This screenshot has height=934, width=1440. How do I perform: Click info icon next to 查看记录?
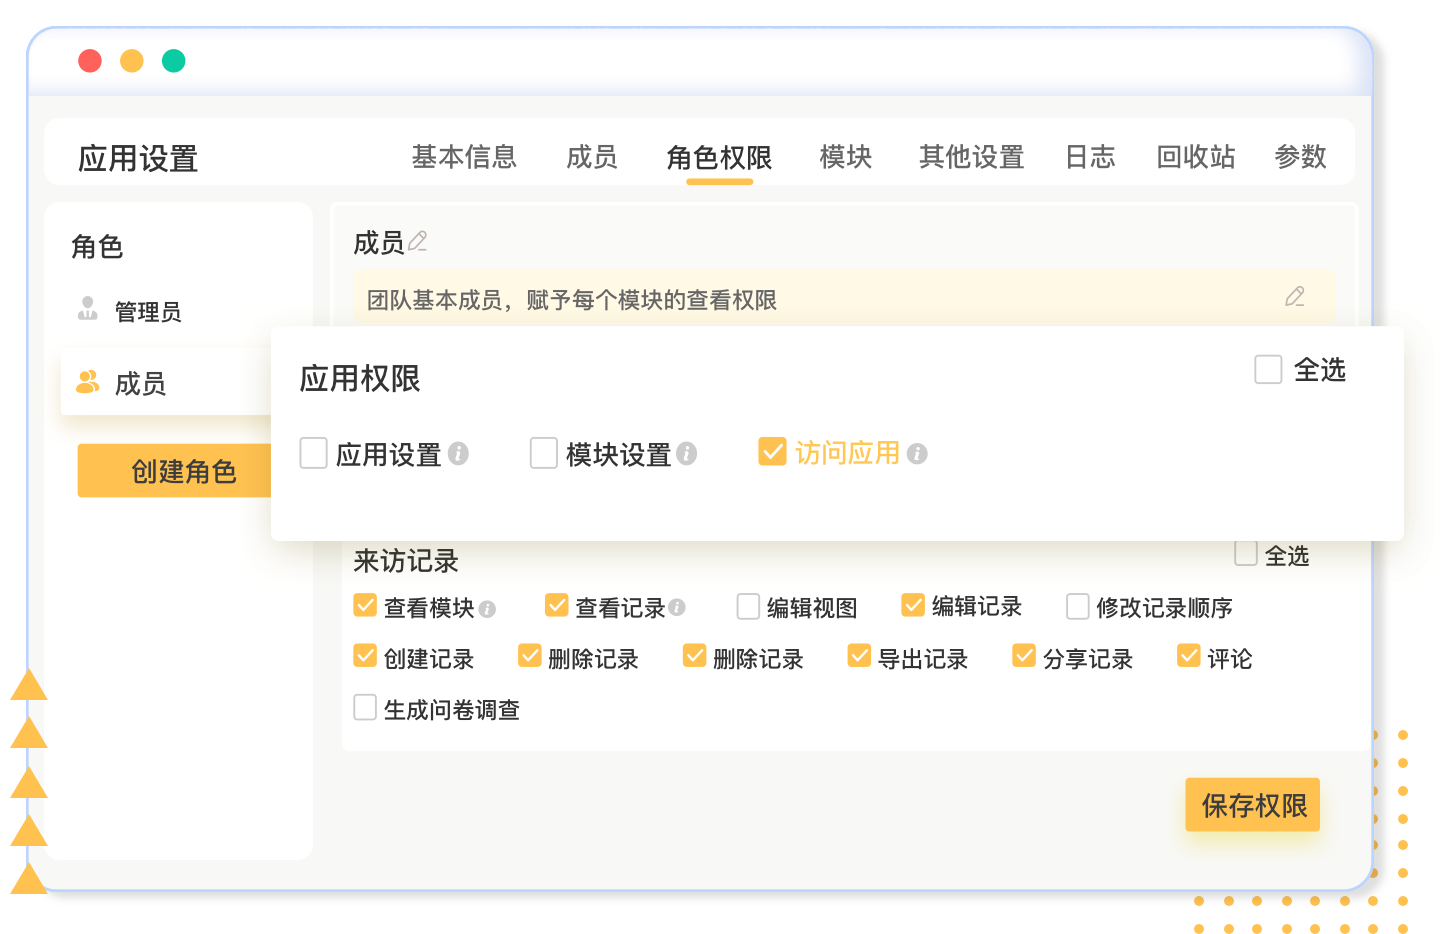[x=677, y=607]
